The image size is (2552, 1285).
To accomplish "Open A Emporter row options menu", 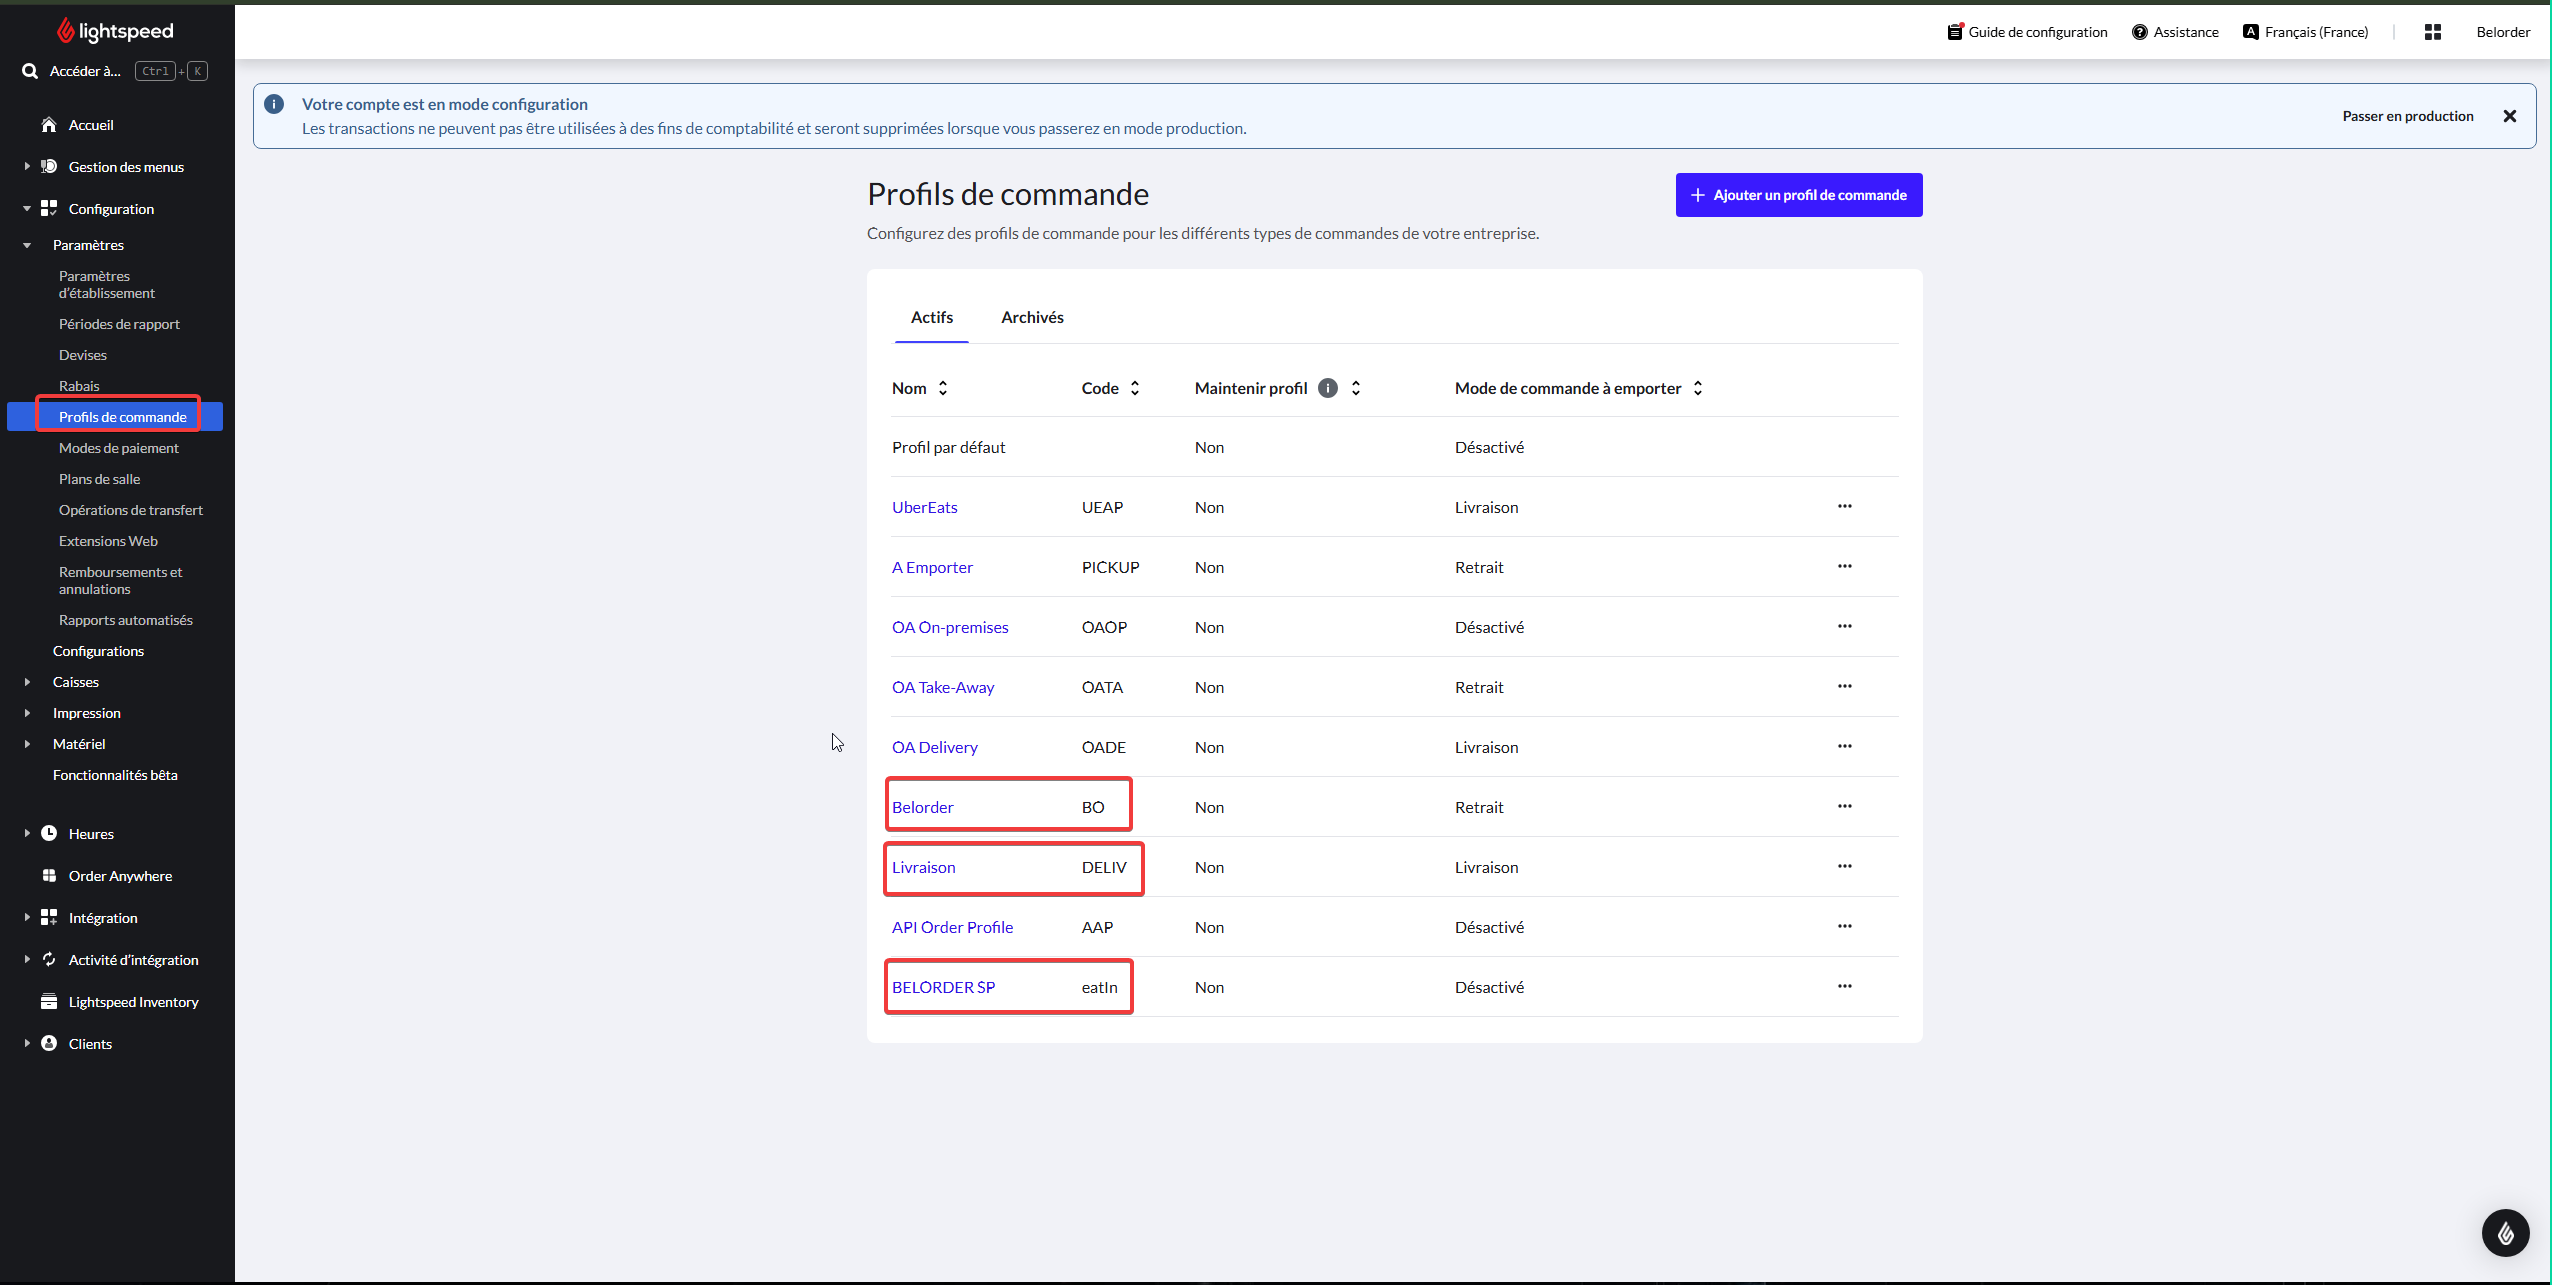I will coord(1845,566).
